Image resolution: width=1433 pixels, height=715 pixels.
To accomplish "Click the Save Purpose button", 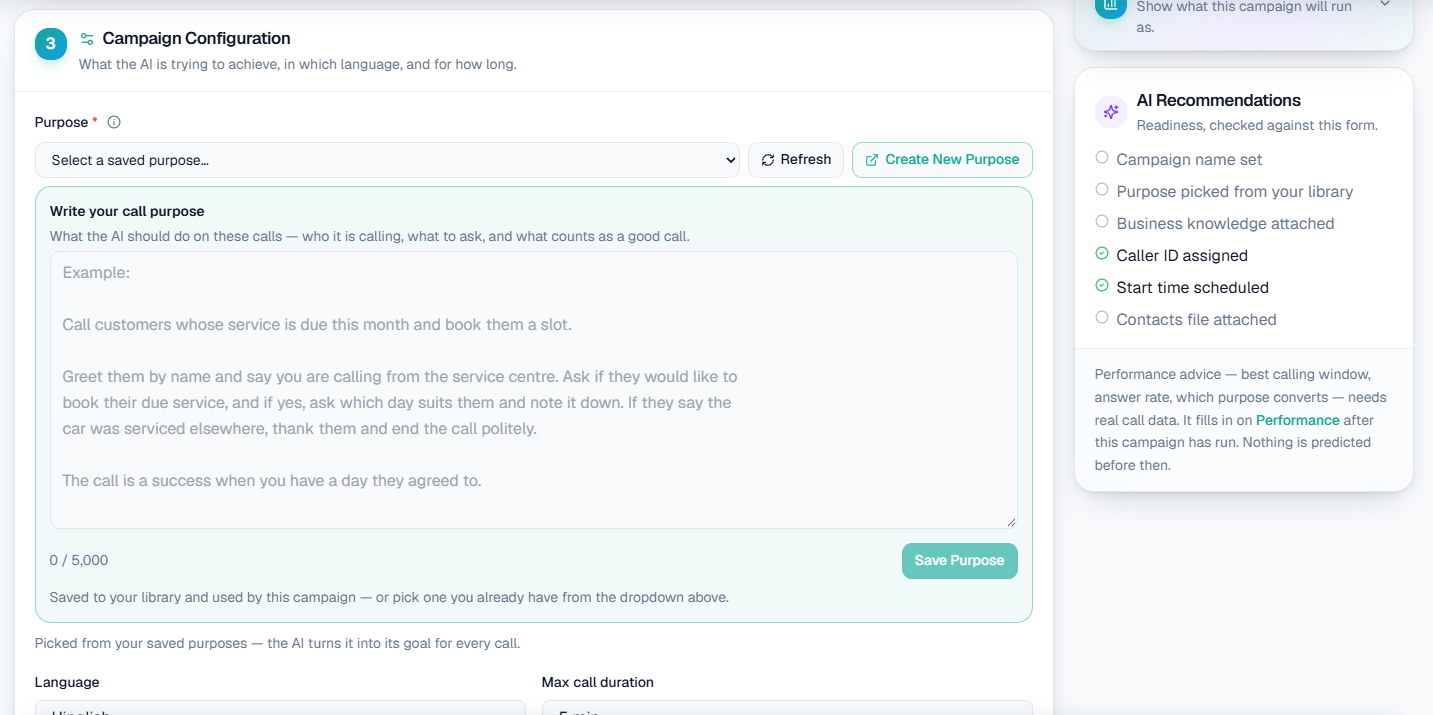I will click(959, 561).
